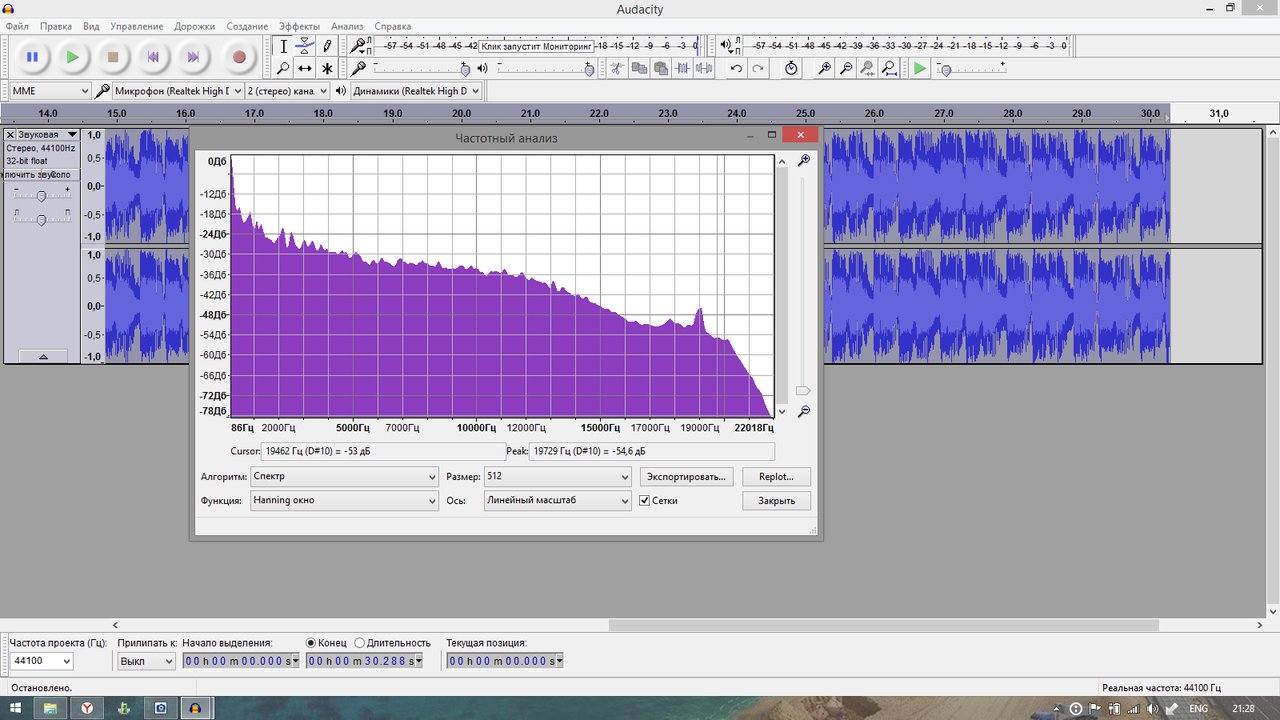Zoom in on spectrum with magnifier icon

[803, 161]
